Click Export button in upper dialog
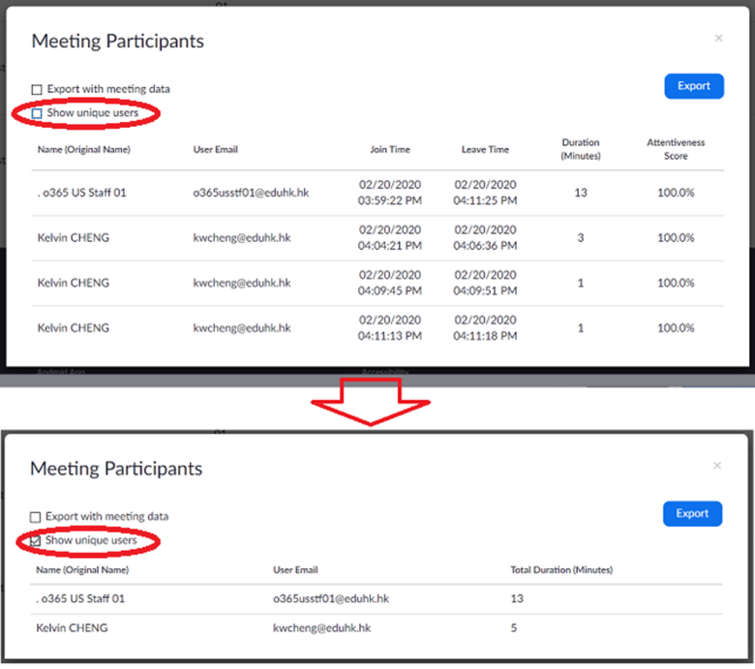Viewport: 755px width, 669px height. 694,86
